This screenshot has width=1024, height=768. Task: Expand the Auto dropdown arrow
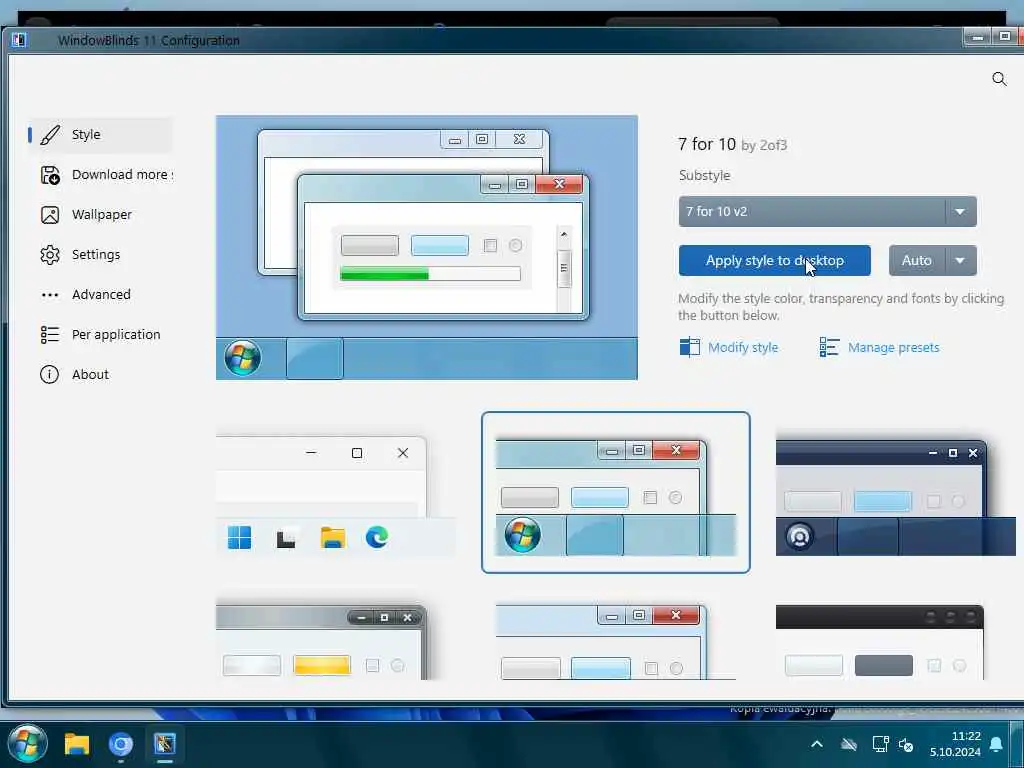point(960,261)
